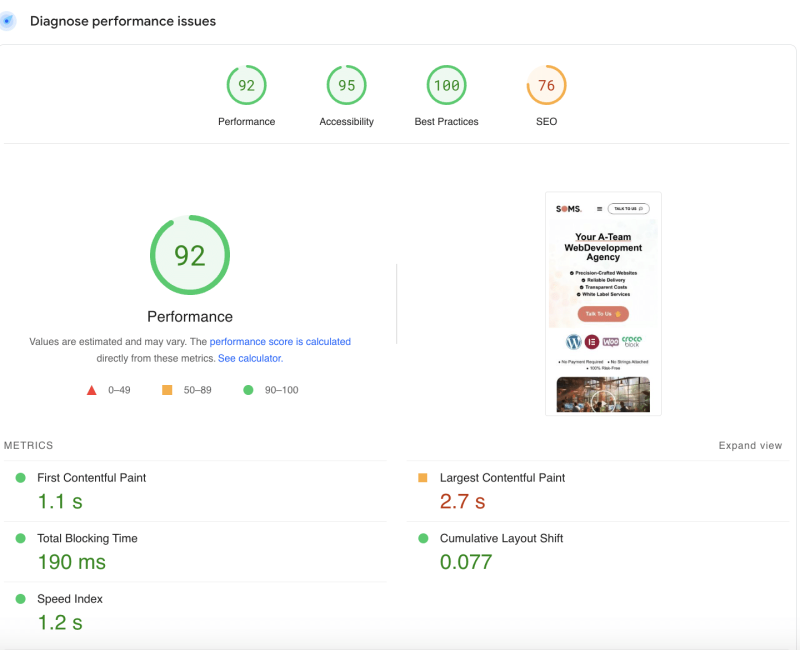Expand the First Contentful Paint metric

[91, 478]
